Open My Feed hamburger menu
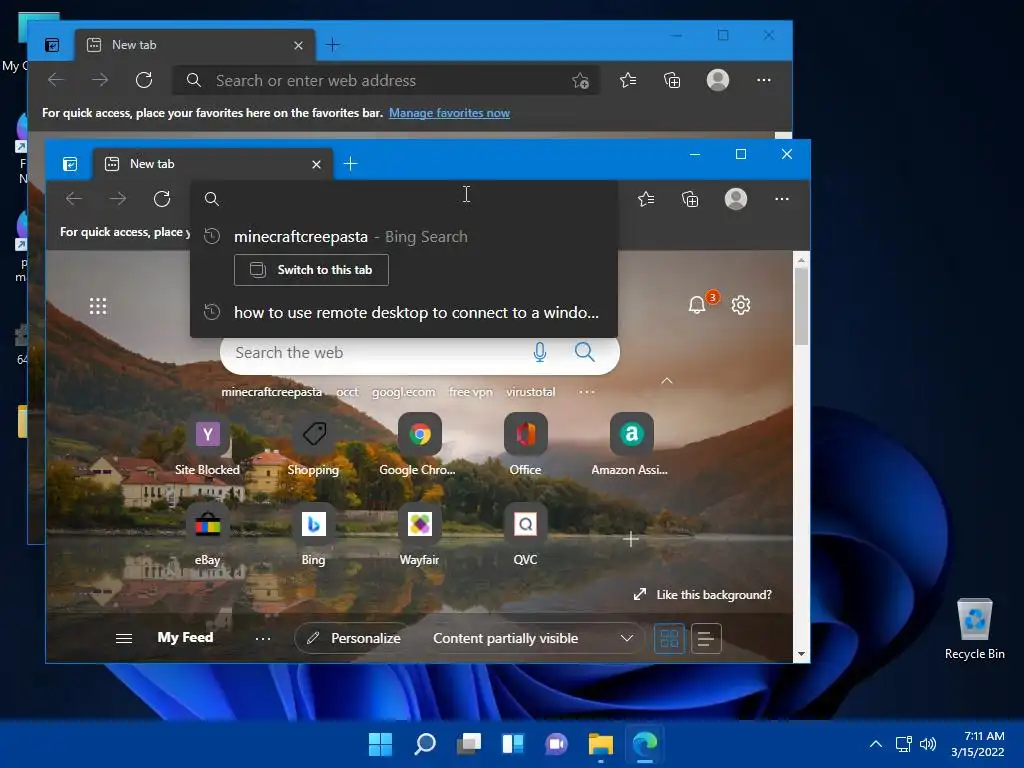This screenshot has width=1024, height=768. 124,638
